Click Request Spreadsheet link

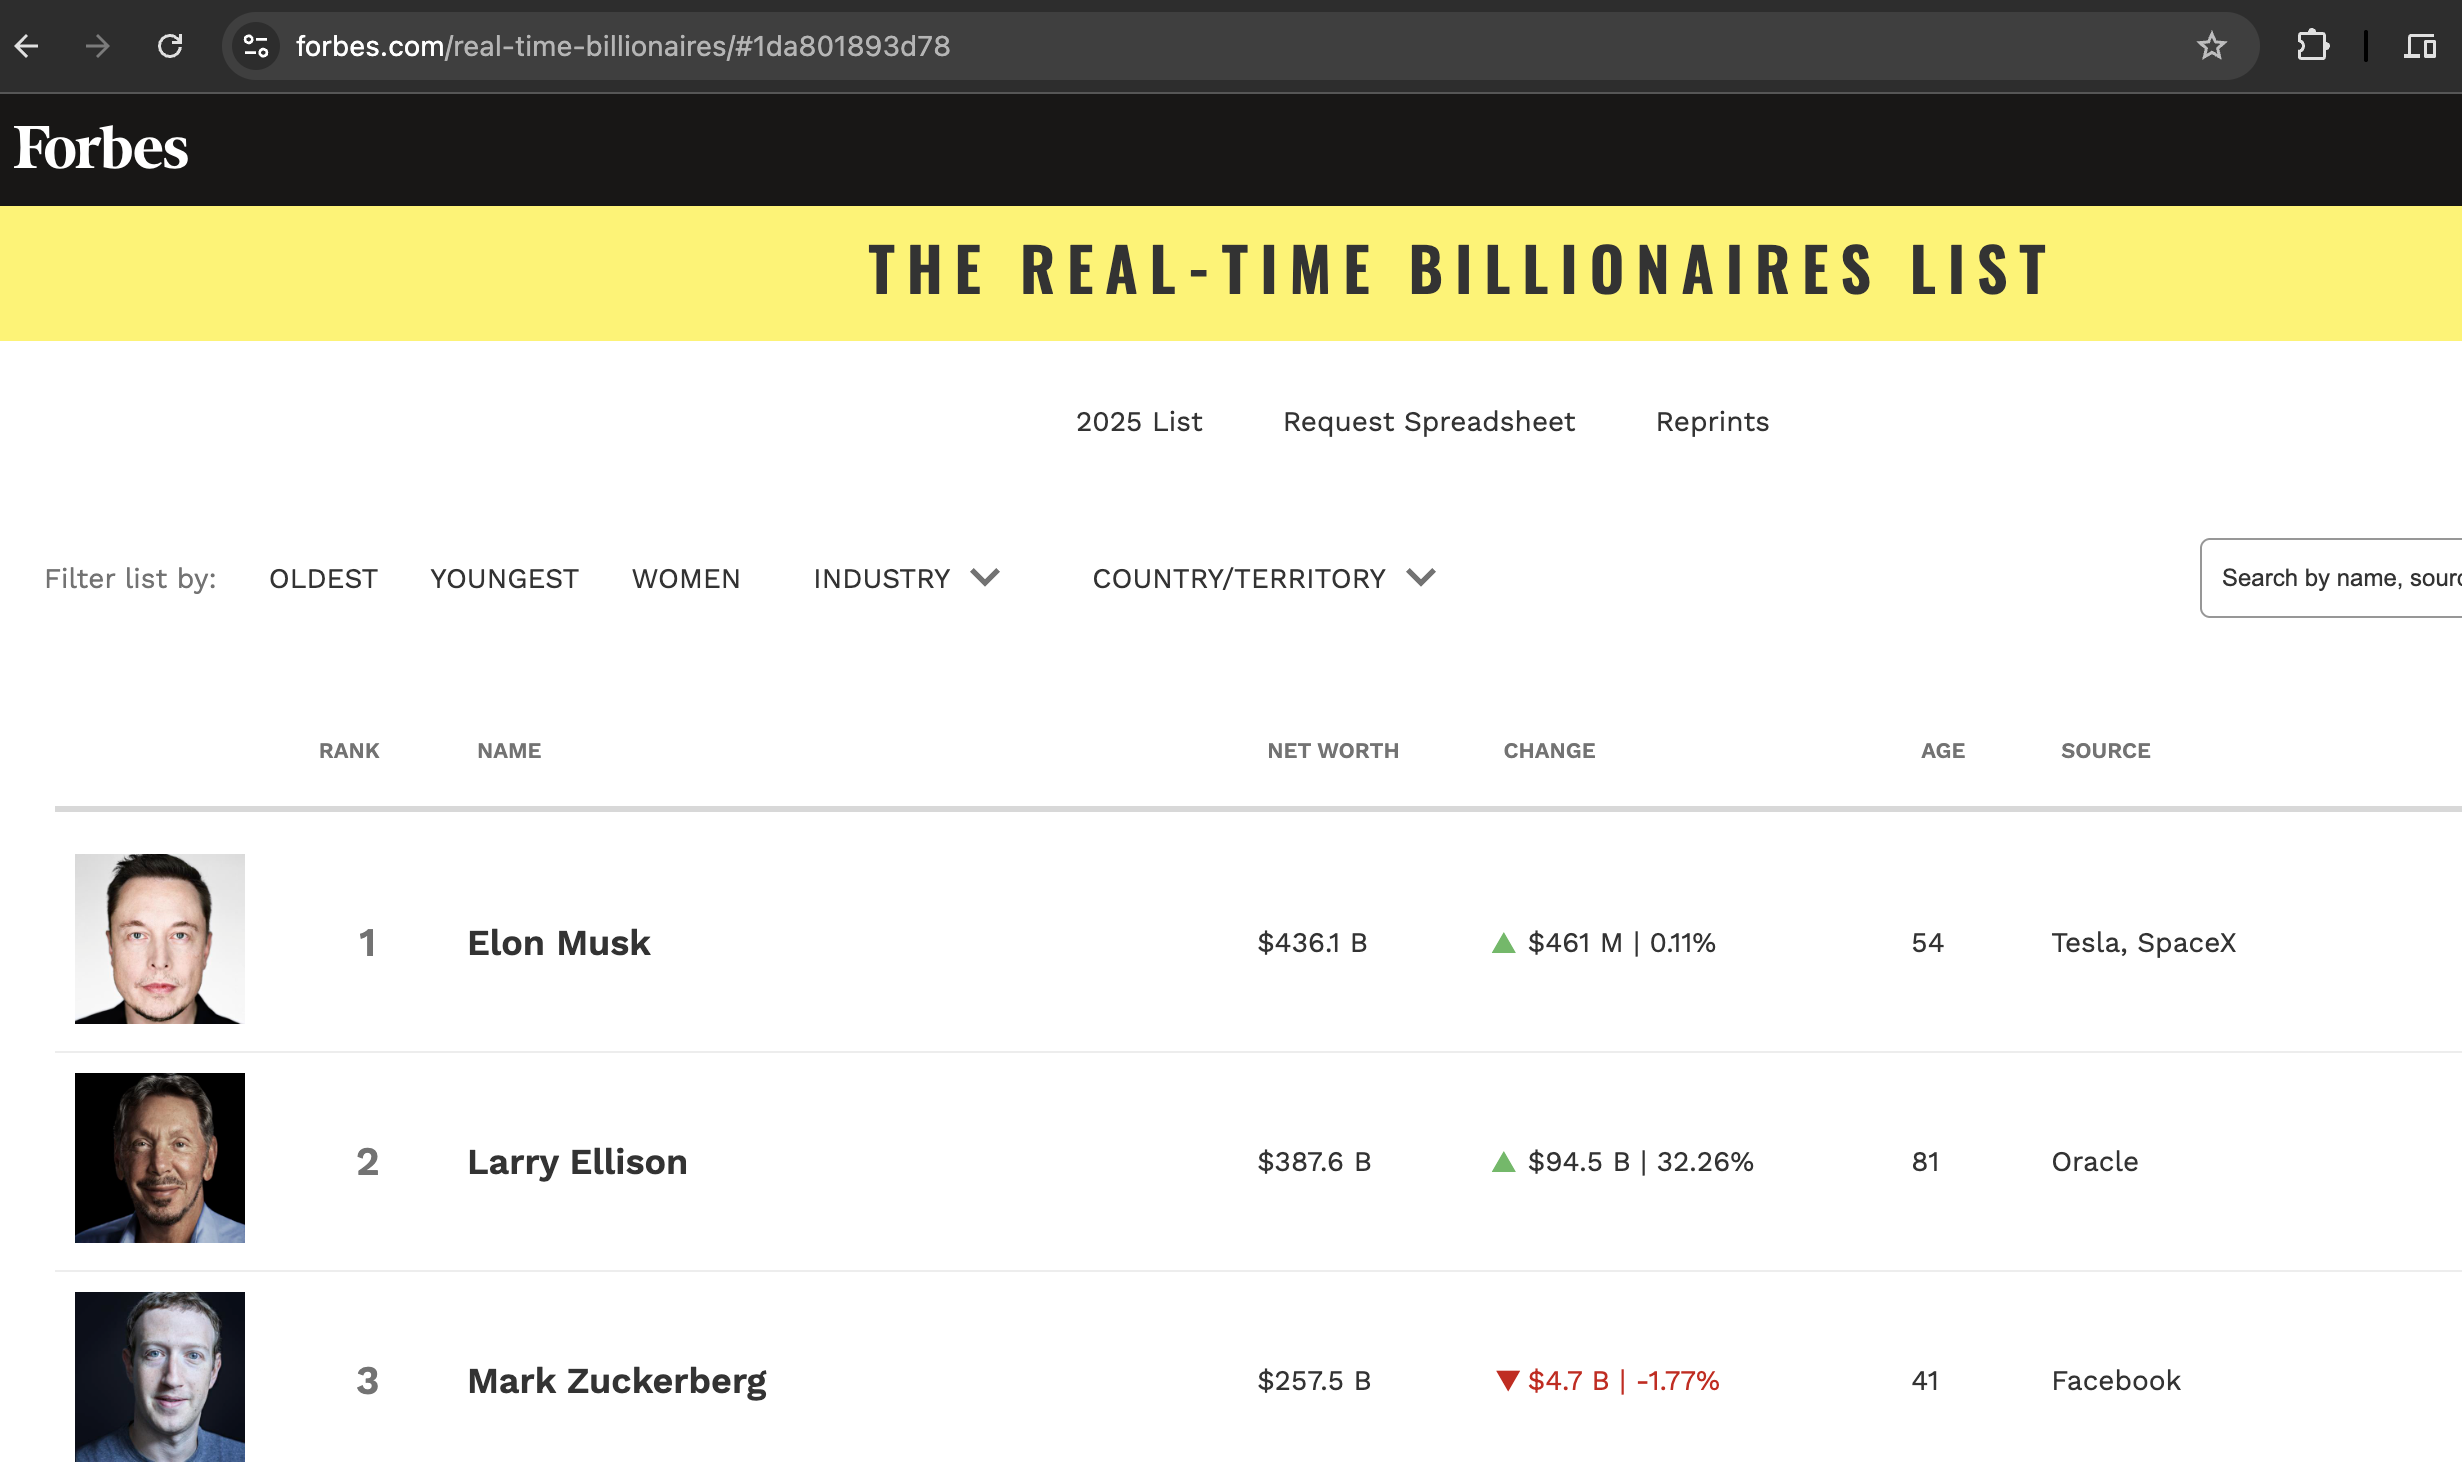tap(1429, 422)
